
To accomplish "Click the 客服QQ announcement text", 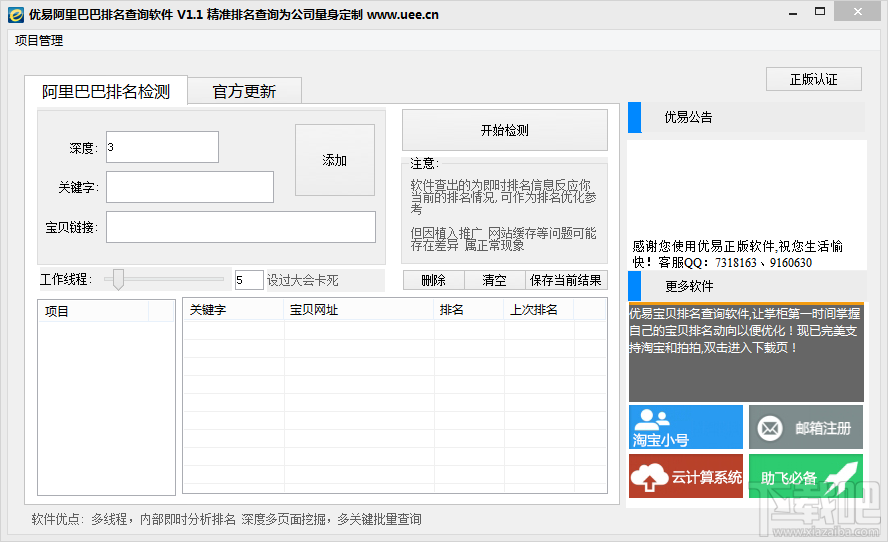I will (x=737, y=254).
